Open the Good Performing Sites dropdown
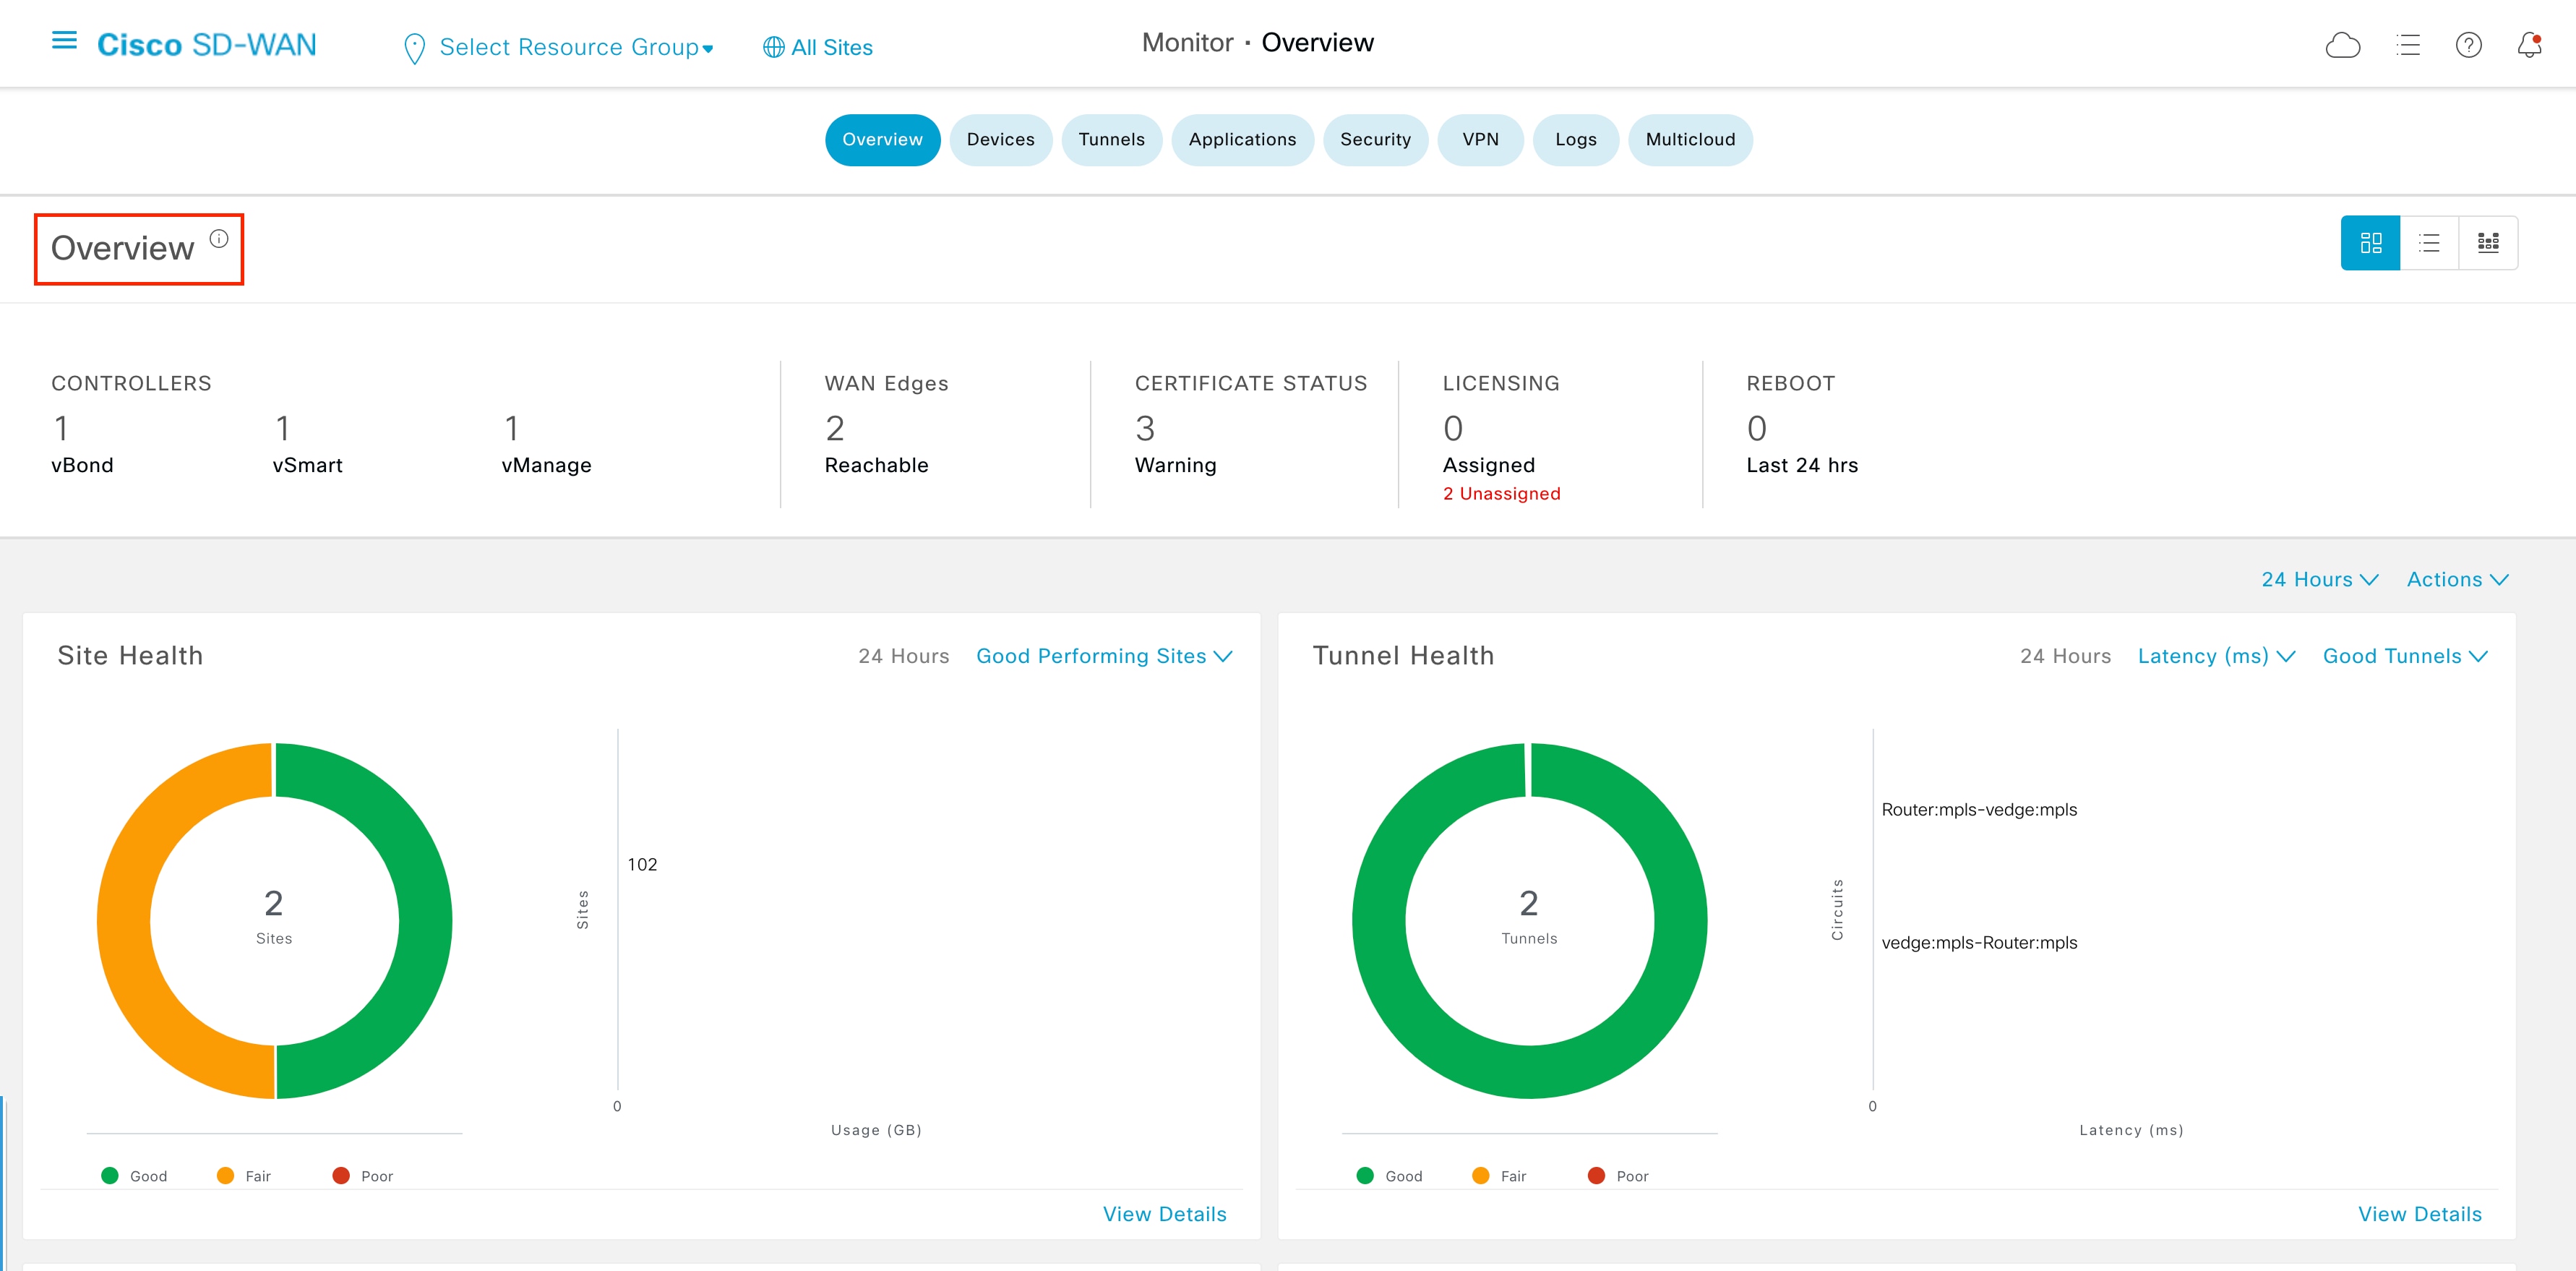2576x1271 pixels. pyautogui.click(x=1104, y=656)
